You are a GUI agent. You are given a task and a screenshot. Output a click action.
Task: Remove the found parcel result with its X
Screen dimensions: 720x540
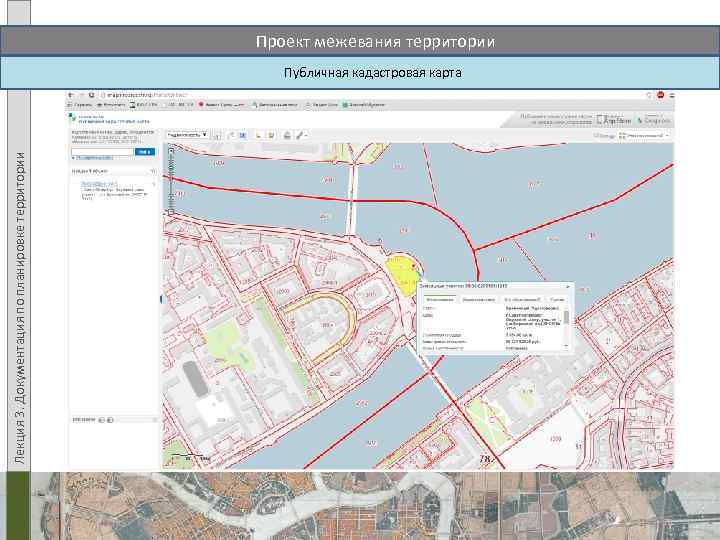(x=154, y=184)
